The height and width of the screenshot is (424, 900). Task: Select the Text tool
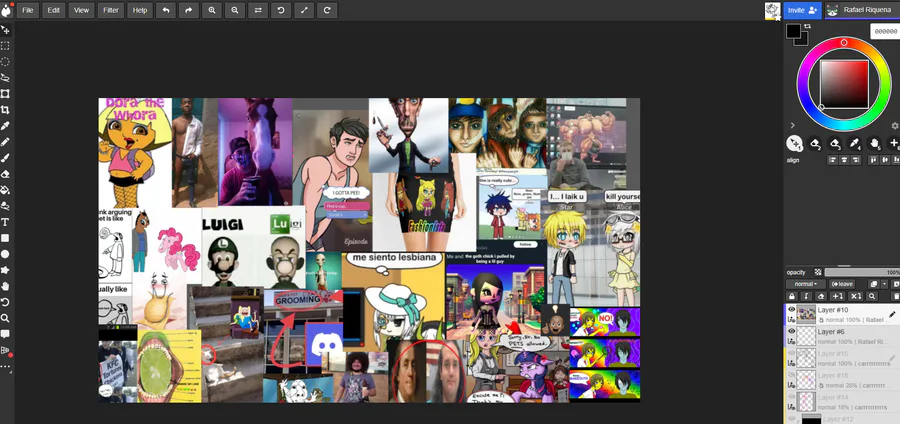click(x=5, y=222)
